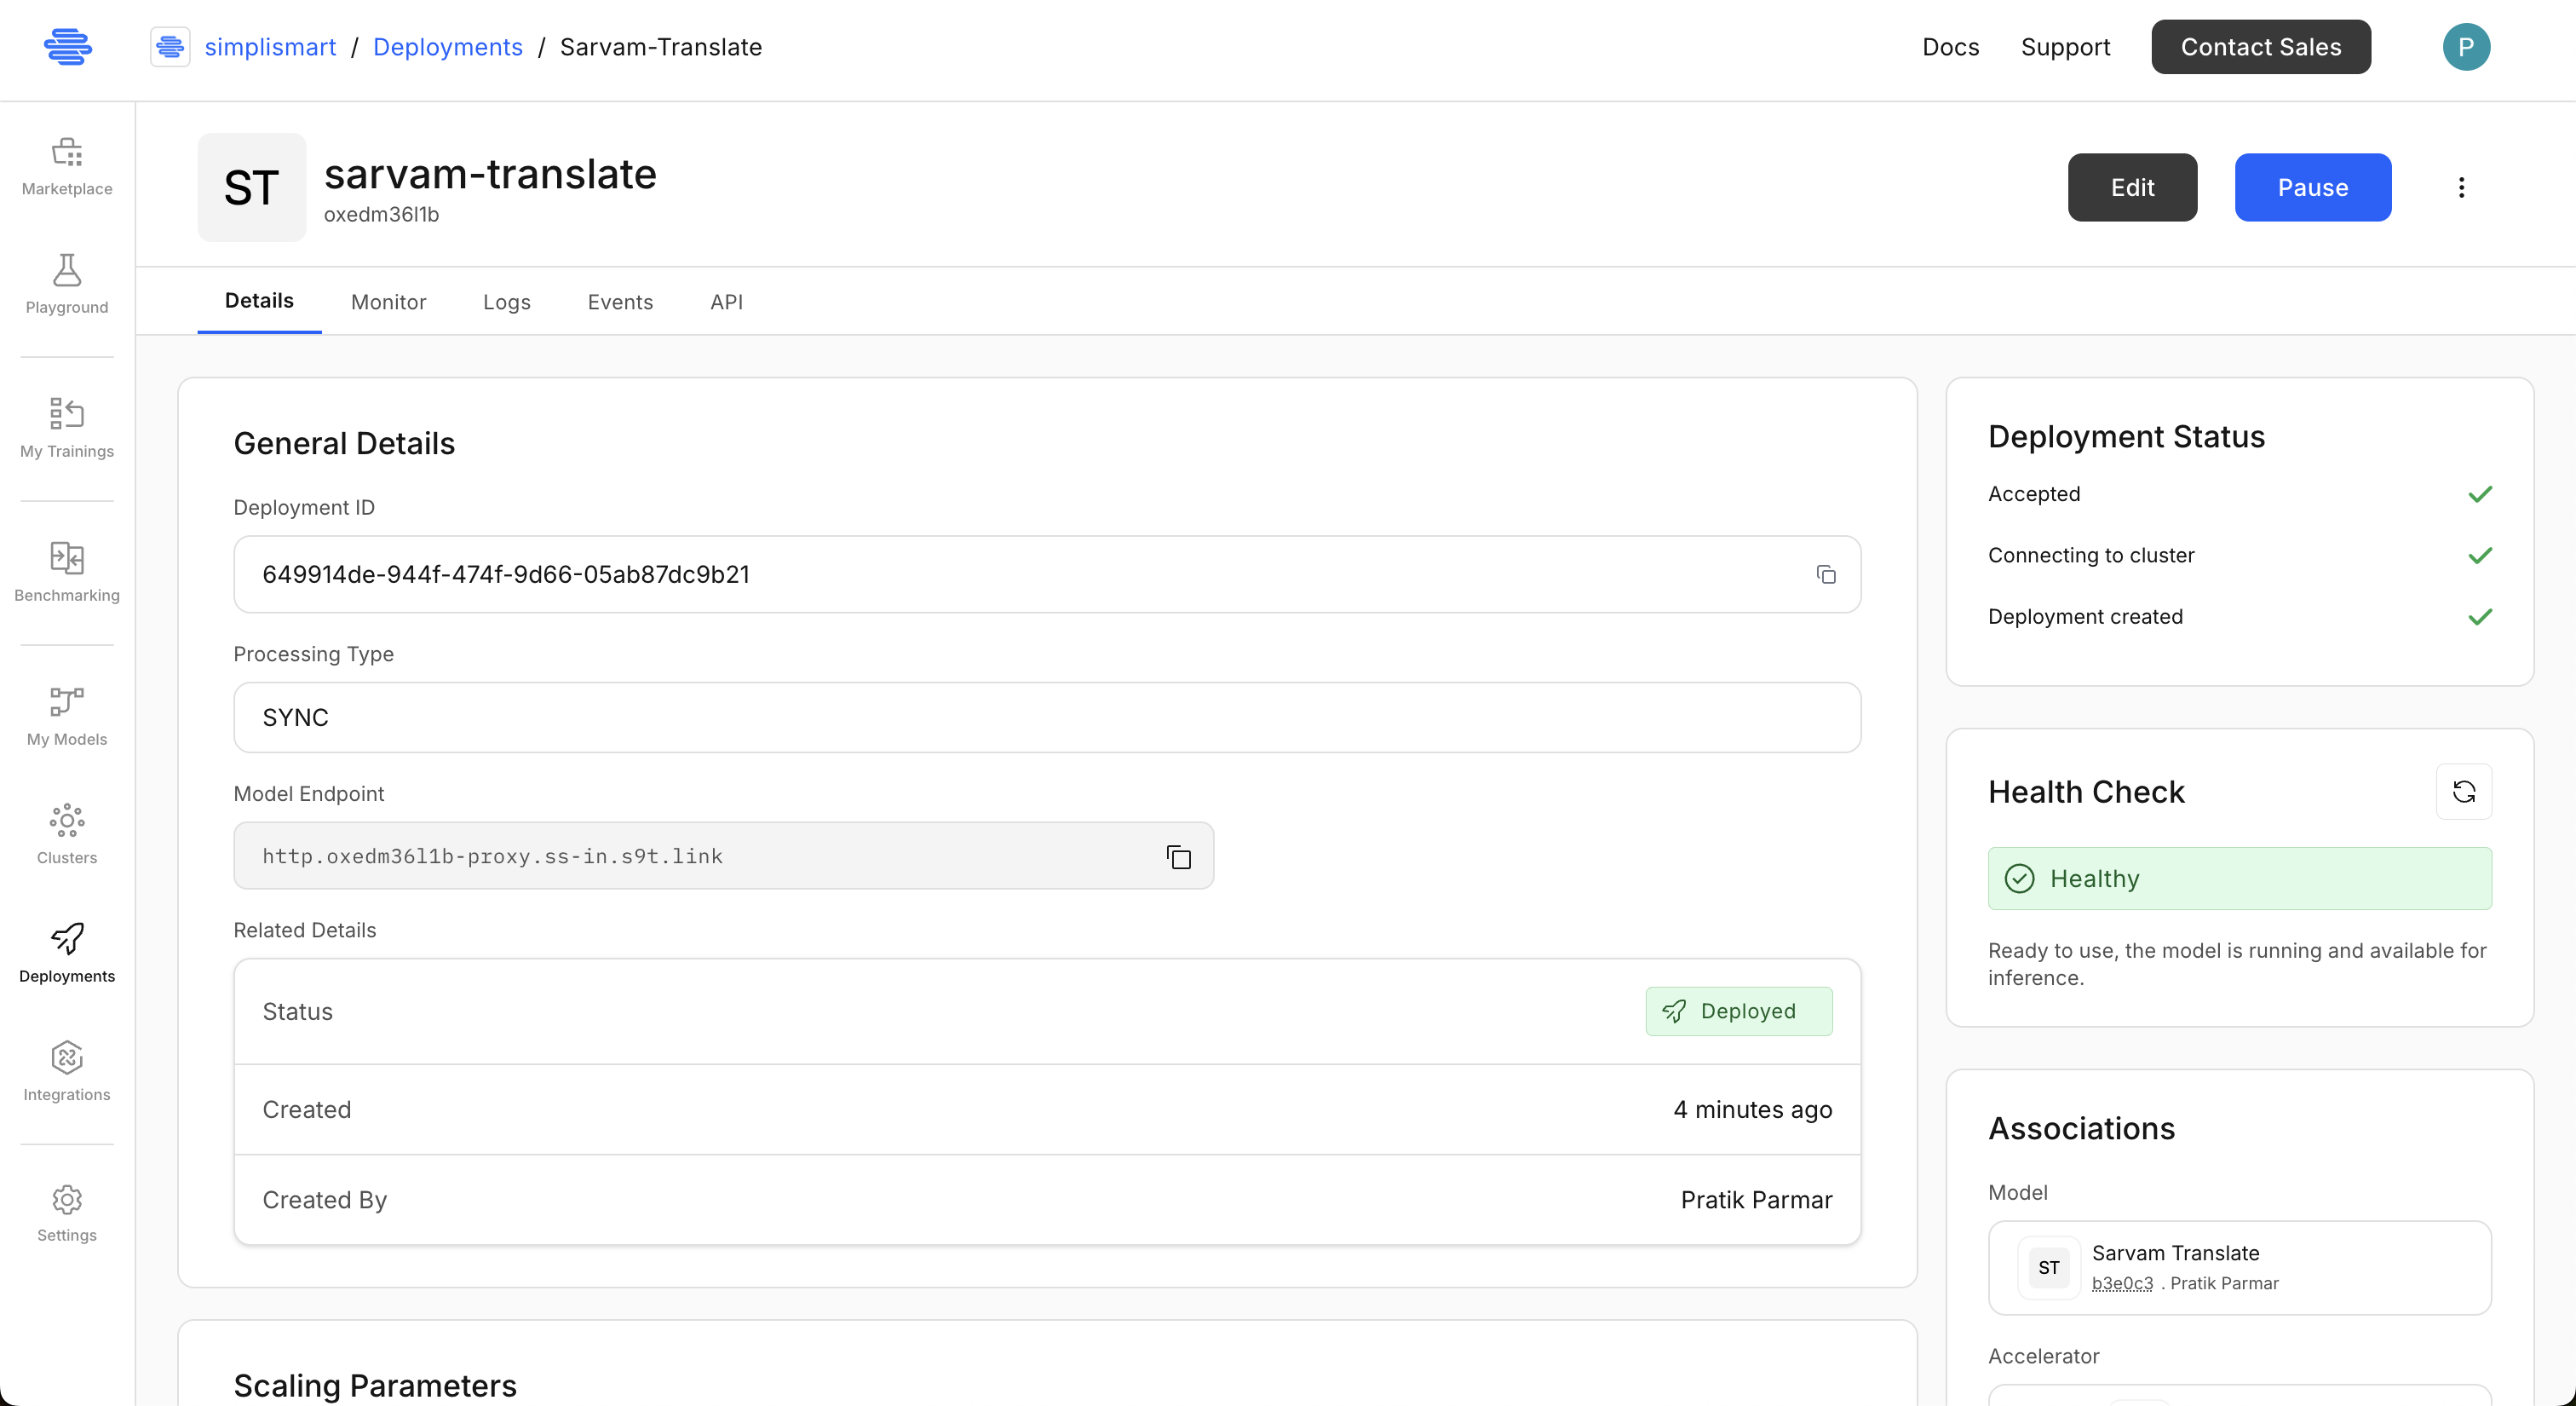Switch to the Monitor tab
Viewport: 2576px width, 1406px height.
click(388, 302)
